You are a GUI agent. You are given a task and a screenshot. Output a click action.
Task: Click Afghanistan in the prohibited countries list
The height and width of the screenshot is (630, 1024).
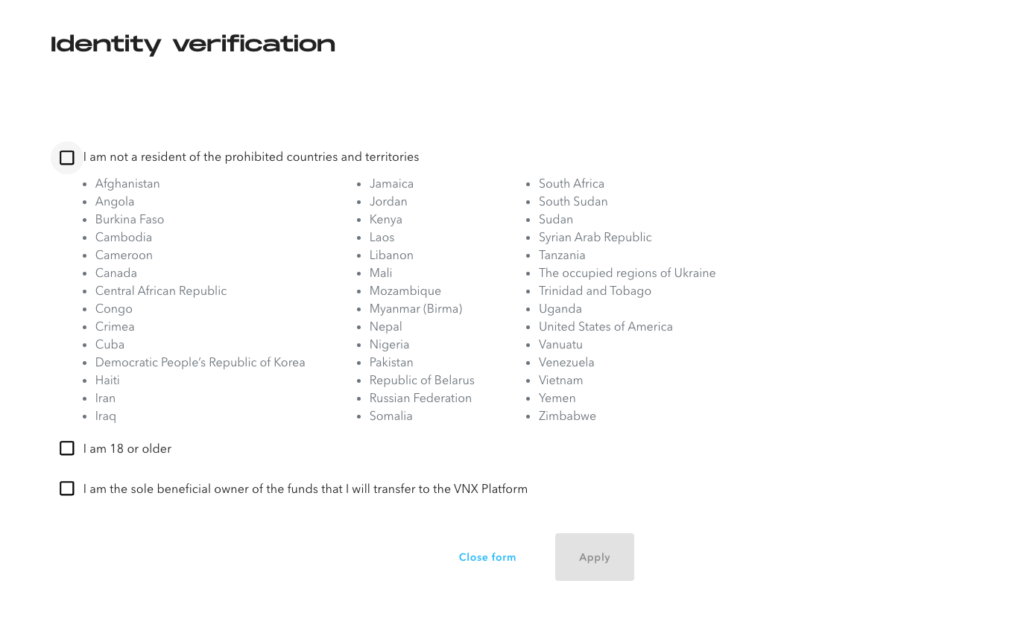click(127, 184)
